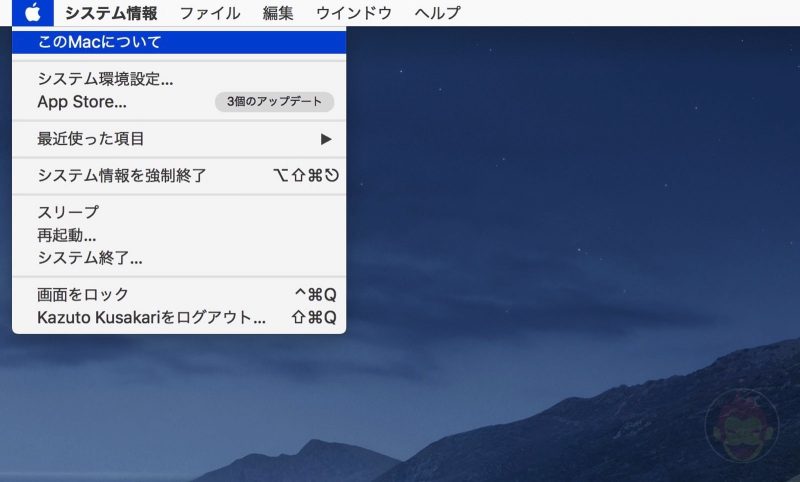Select システム終了... menu item
The height and width of the screenshot is (482, 800).
point(179,258)
